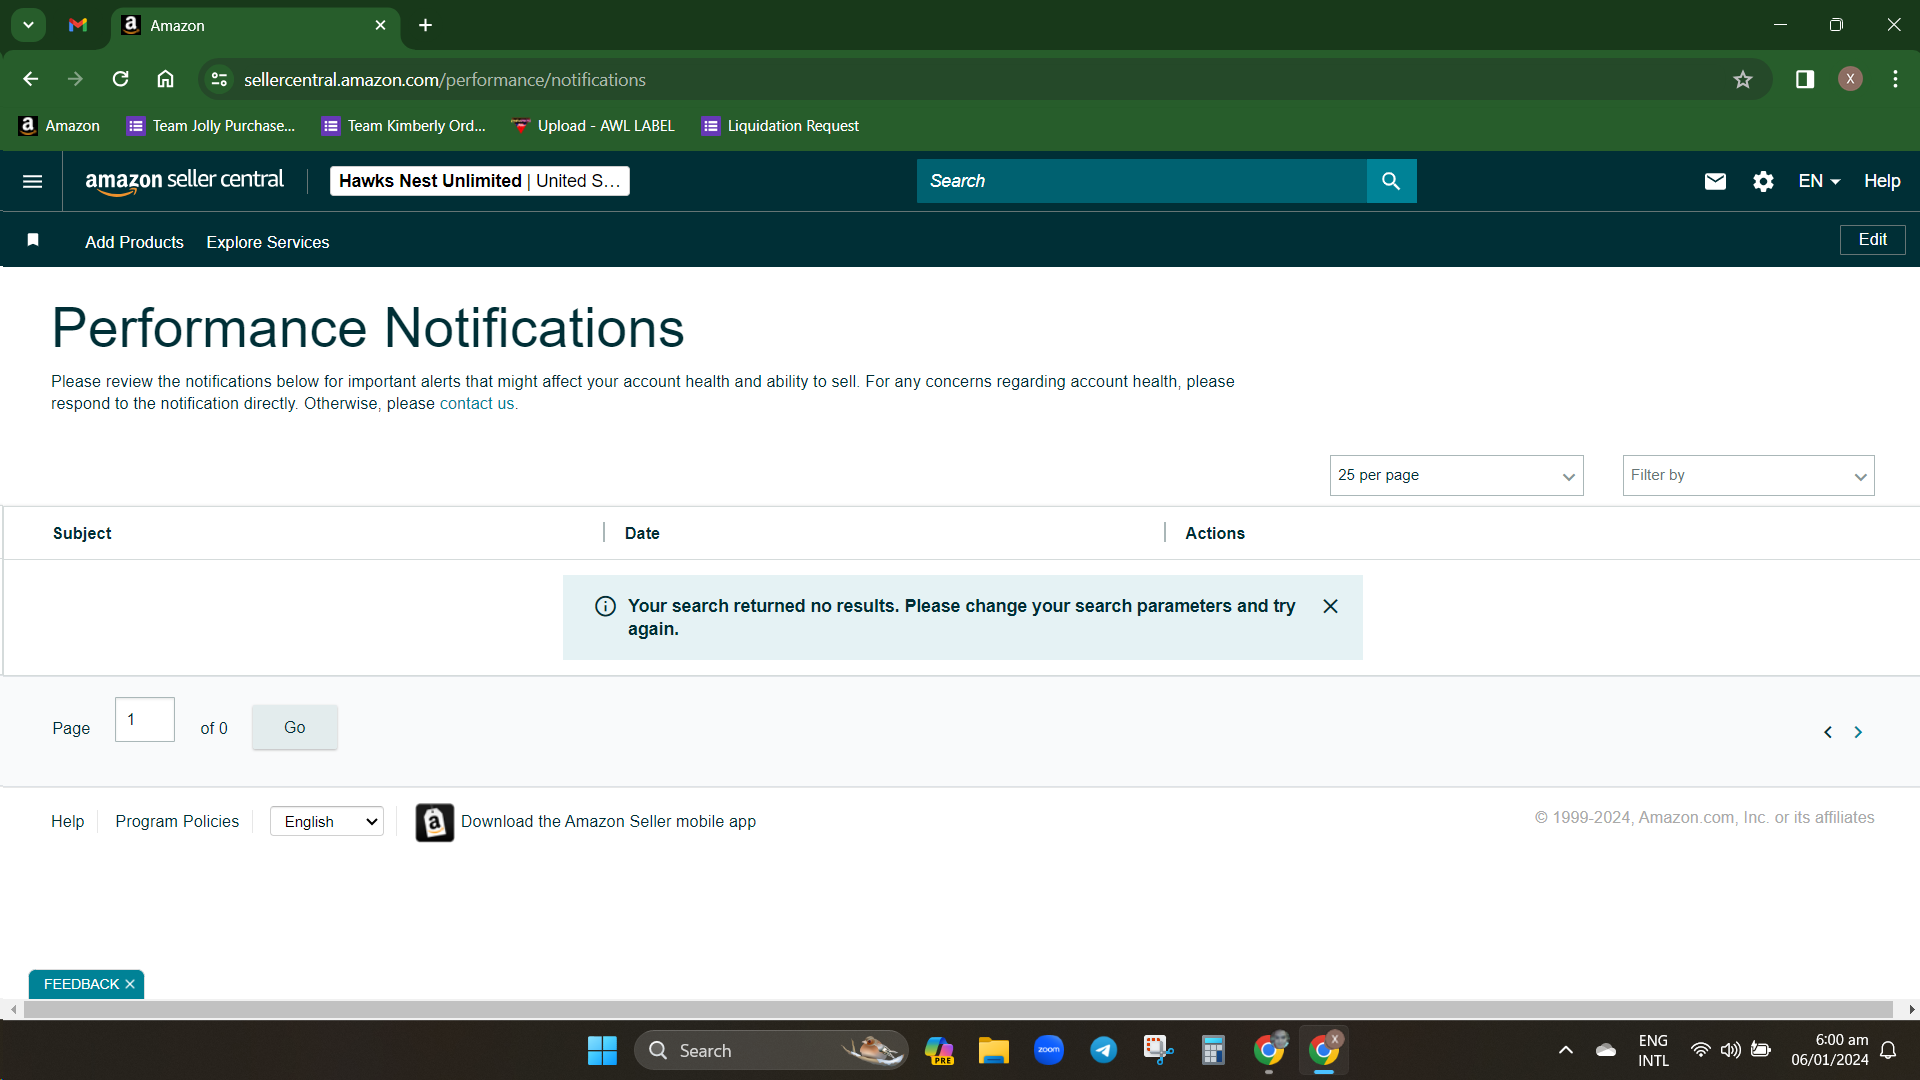This screenshot has height=1080, width=1920.
Task: Open Calculator from taskbar
Action: [x=1213, y=1050]
